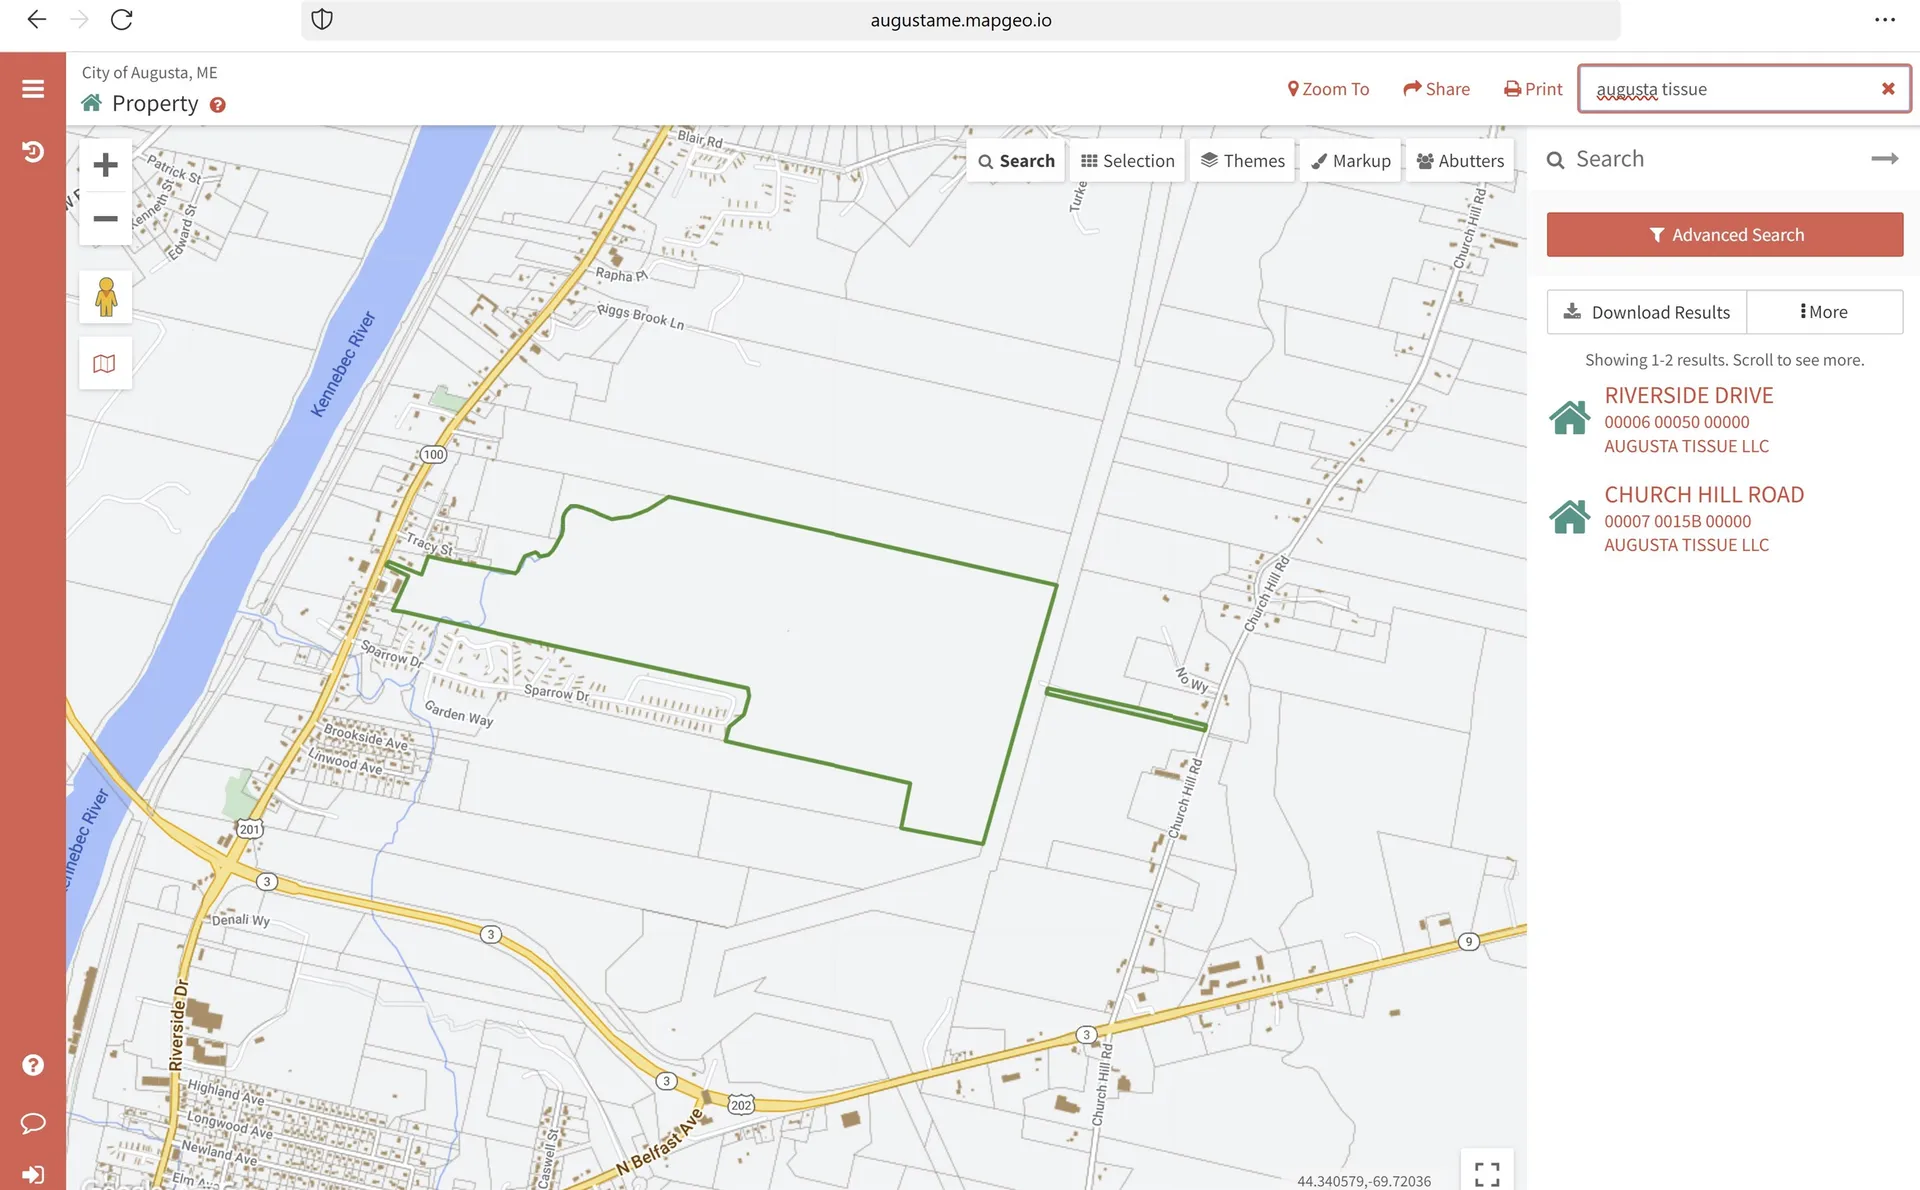Open the recent history panel in sidebar
This screenshot has height=1190, width=1920.
[33, 151]
